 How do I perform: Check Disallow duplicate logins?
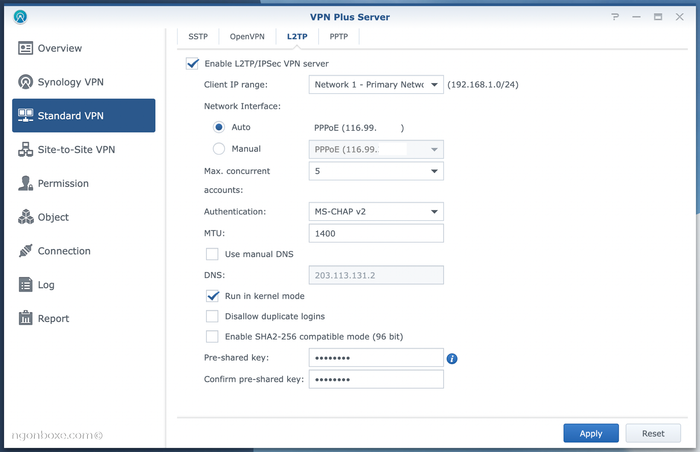(x=212, y=316)
